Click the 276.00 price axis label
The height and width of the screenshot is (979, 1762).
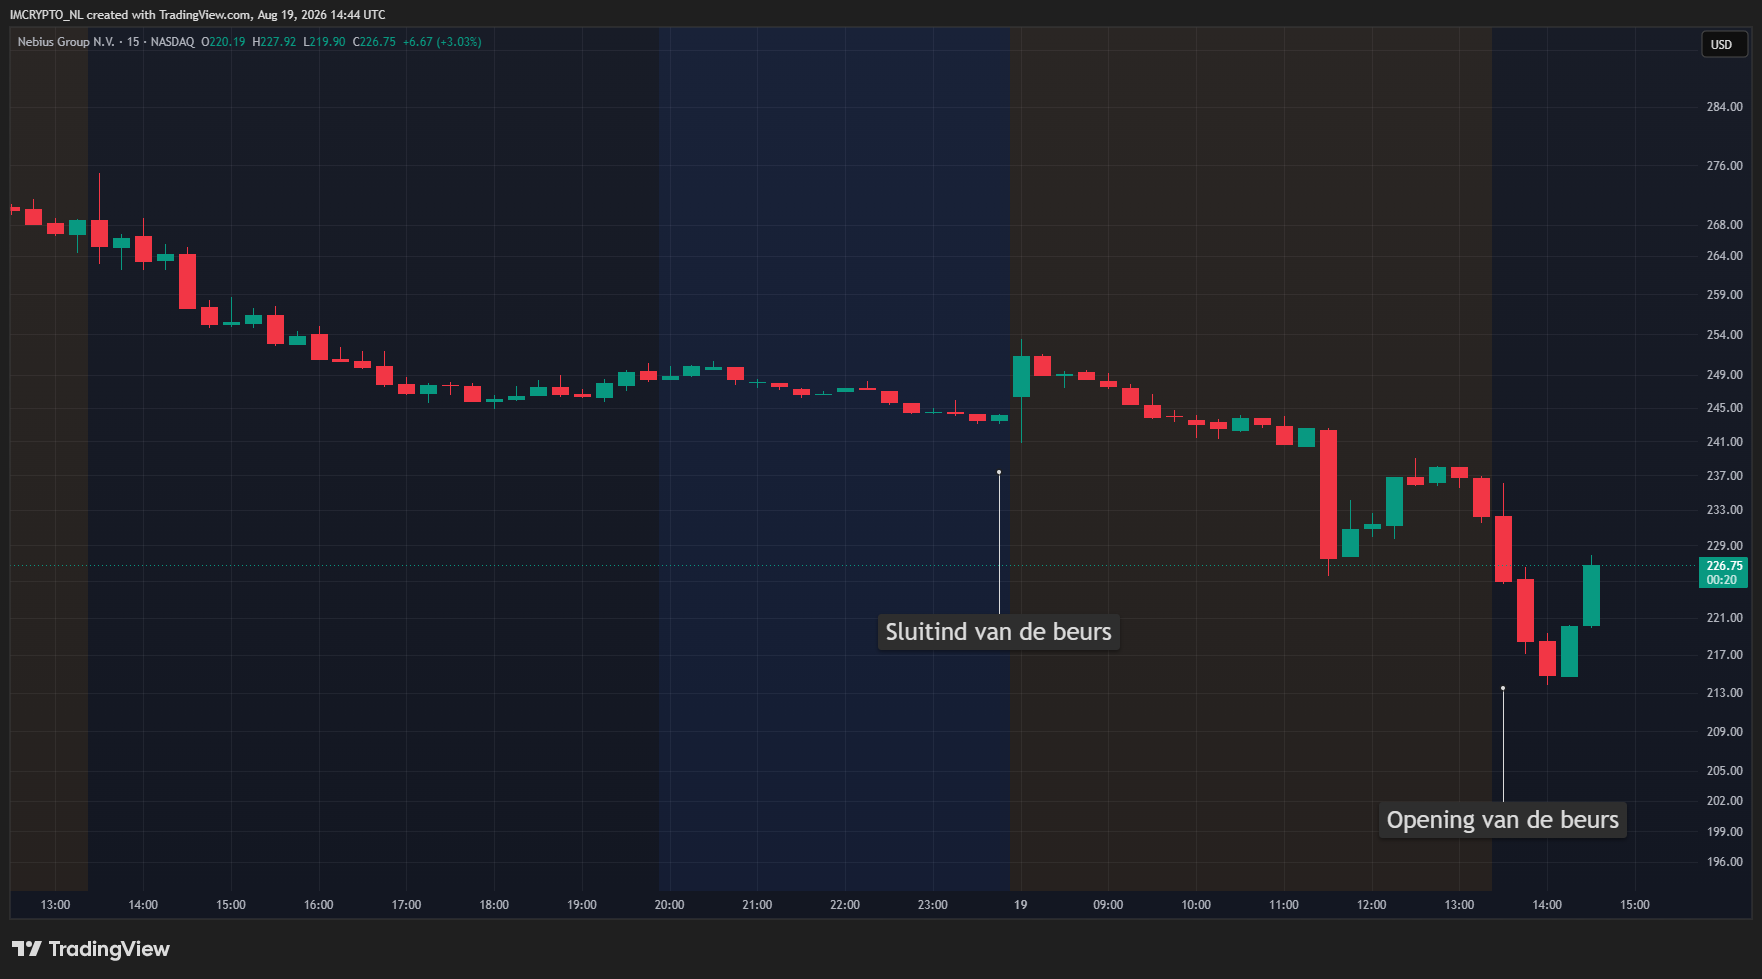pyautogui.click(x=1724, y=166)
